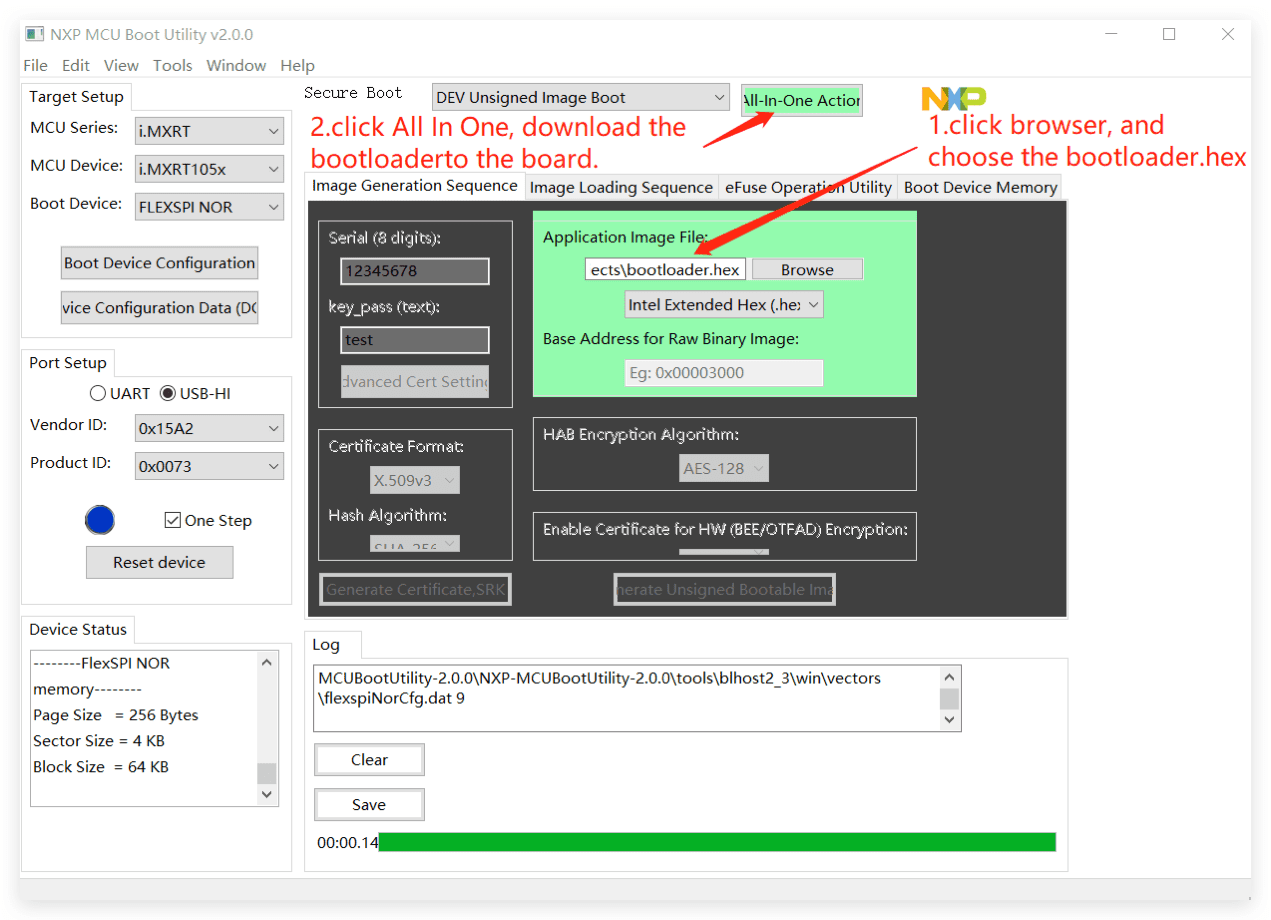Open the MCU Device dropdown
The width and height of the screenshot is (1271, 920).
tap(209, 169)
